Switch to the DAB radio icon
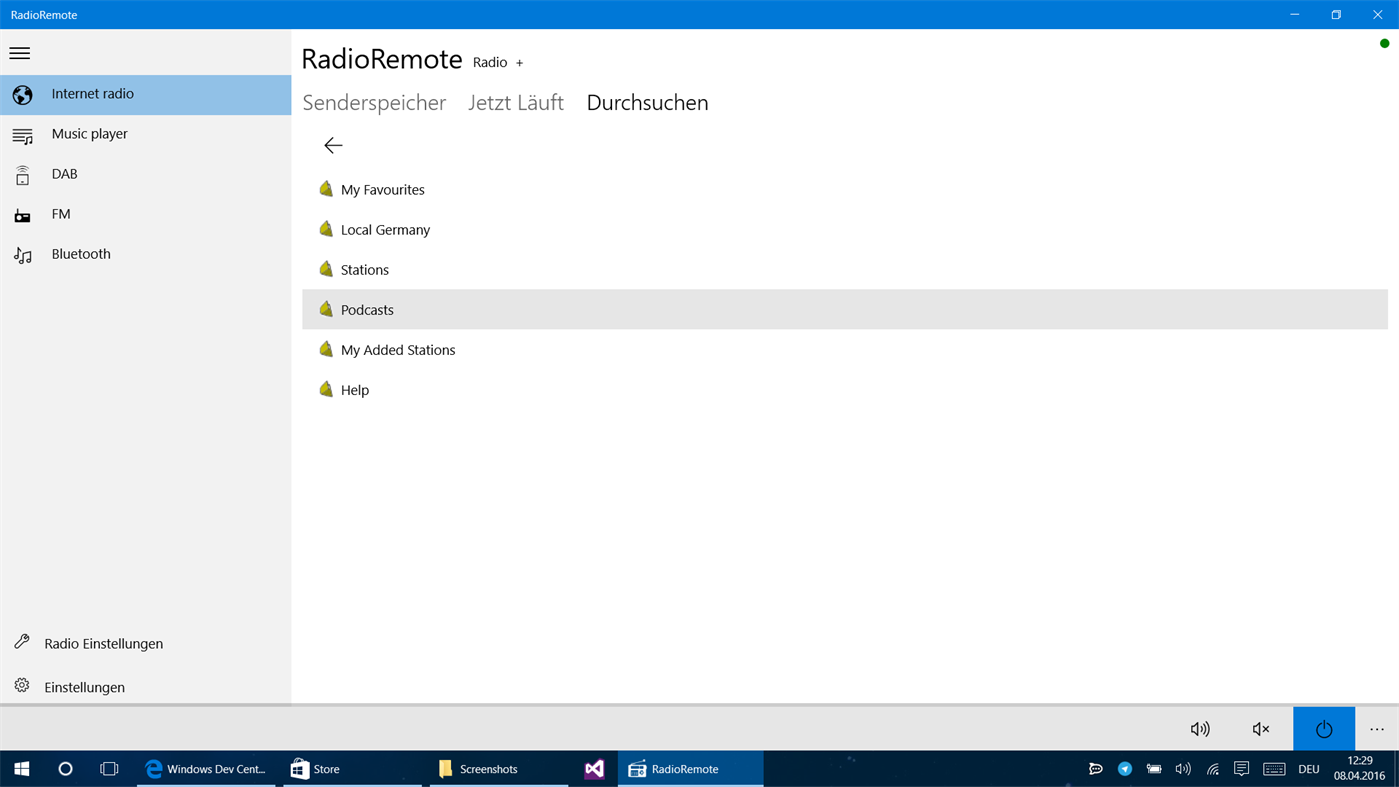 pos(22,173)
